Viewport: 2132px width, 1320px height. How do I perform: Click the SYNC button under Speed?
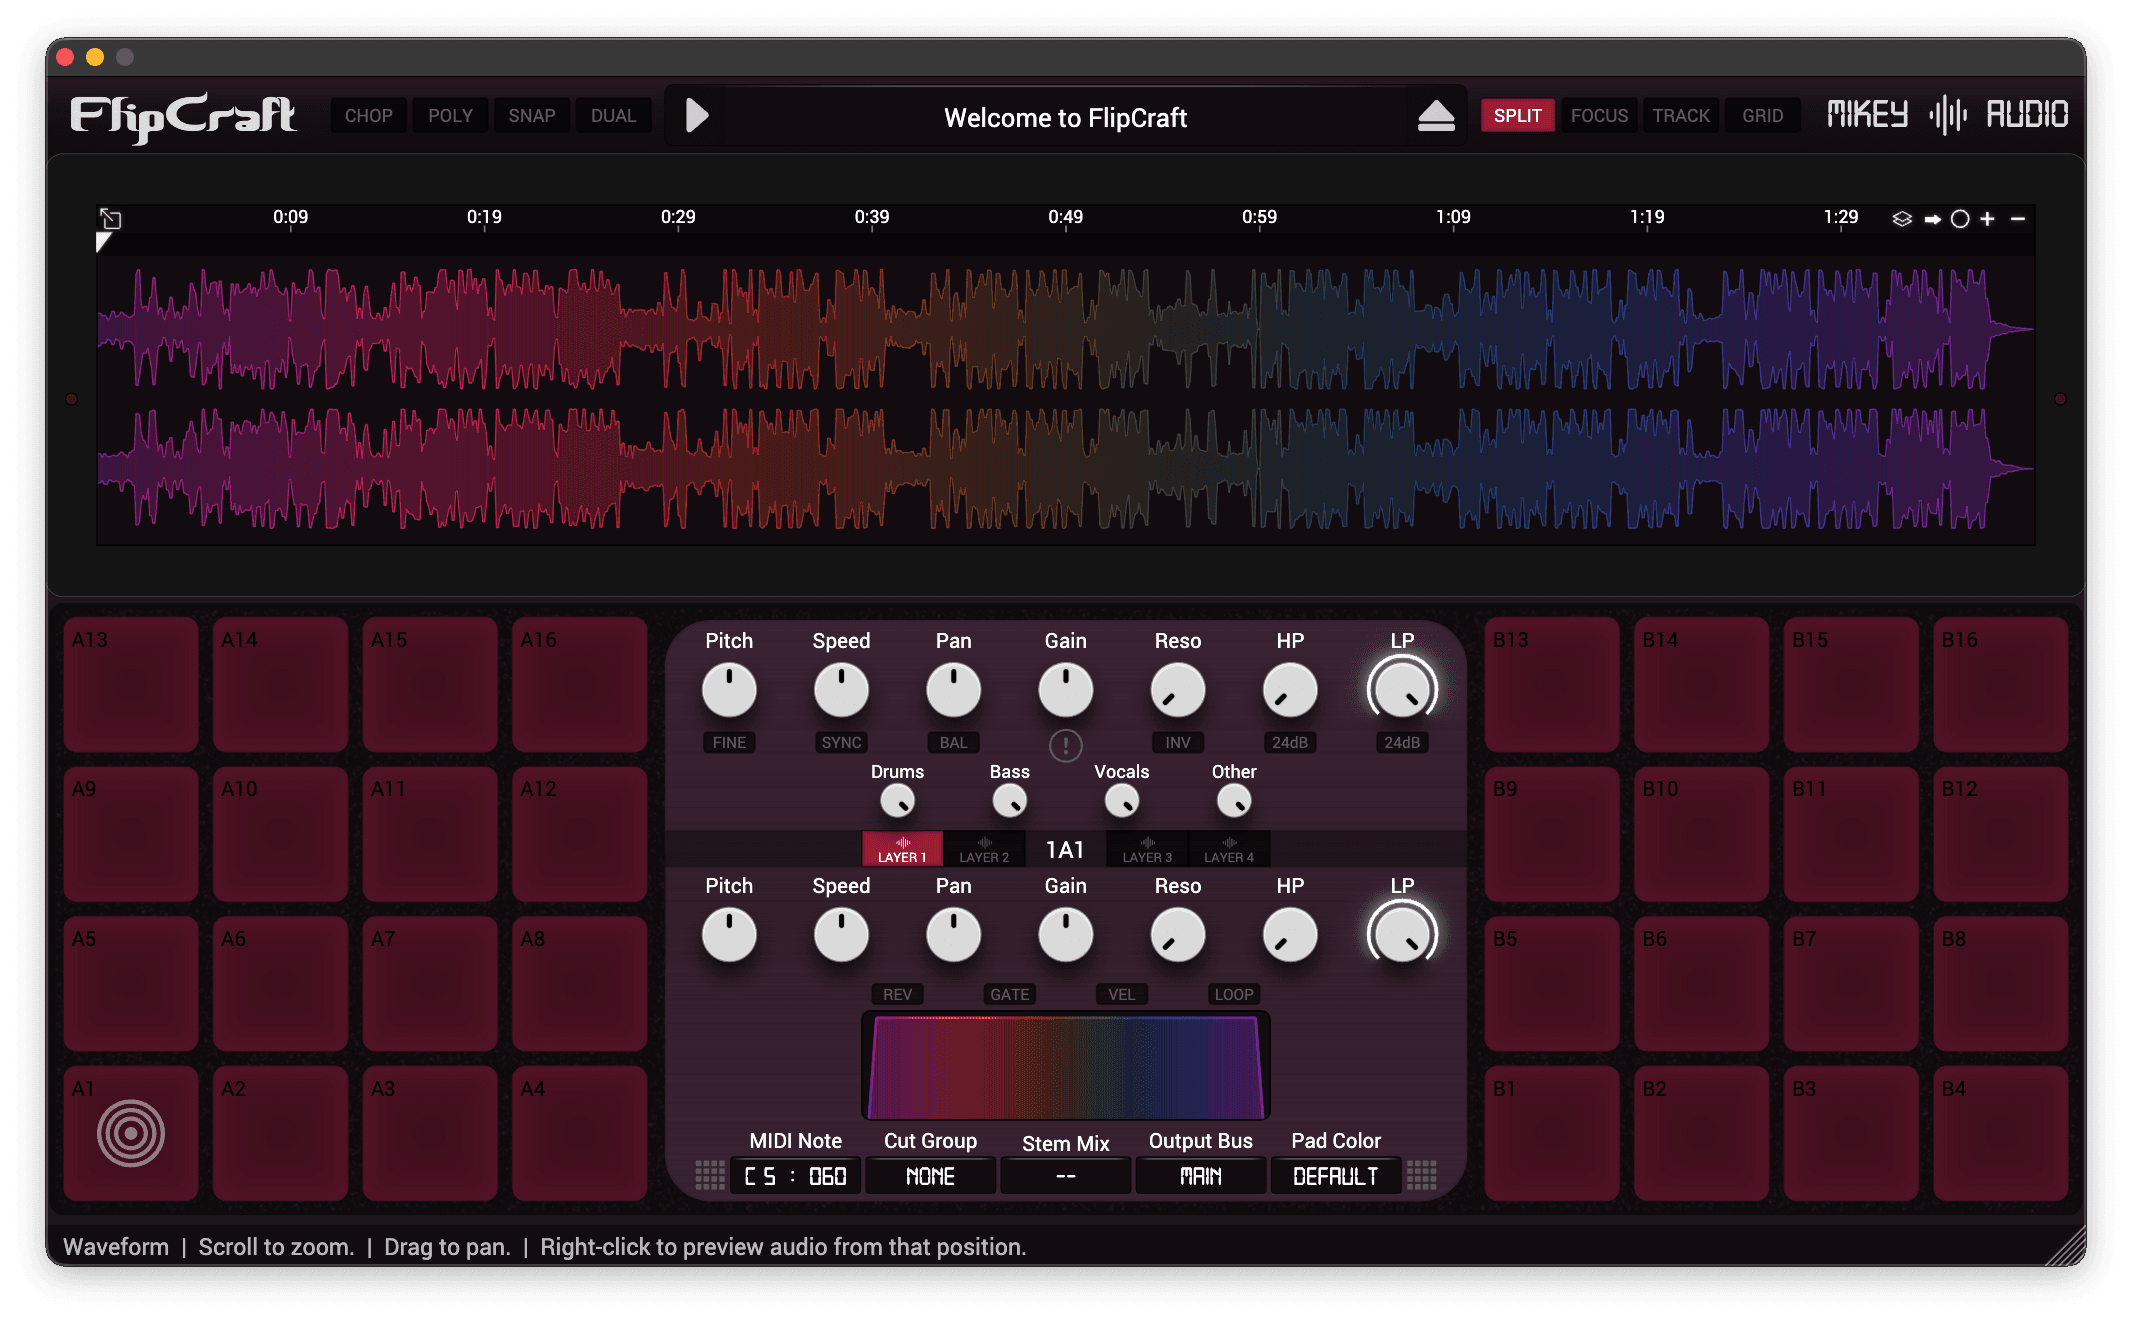(841, 742)
